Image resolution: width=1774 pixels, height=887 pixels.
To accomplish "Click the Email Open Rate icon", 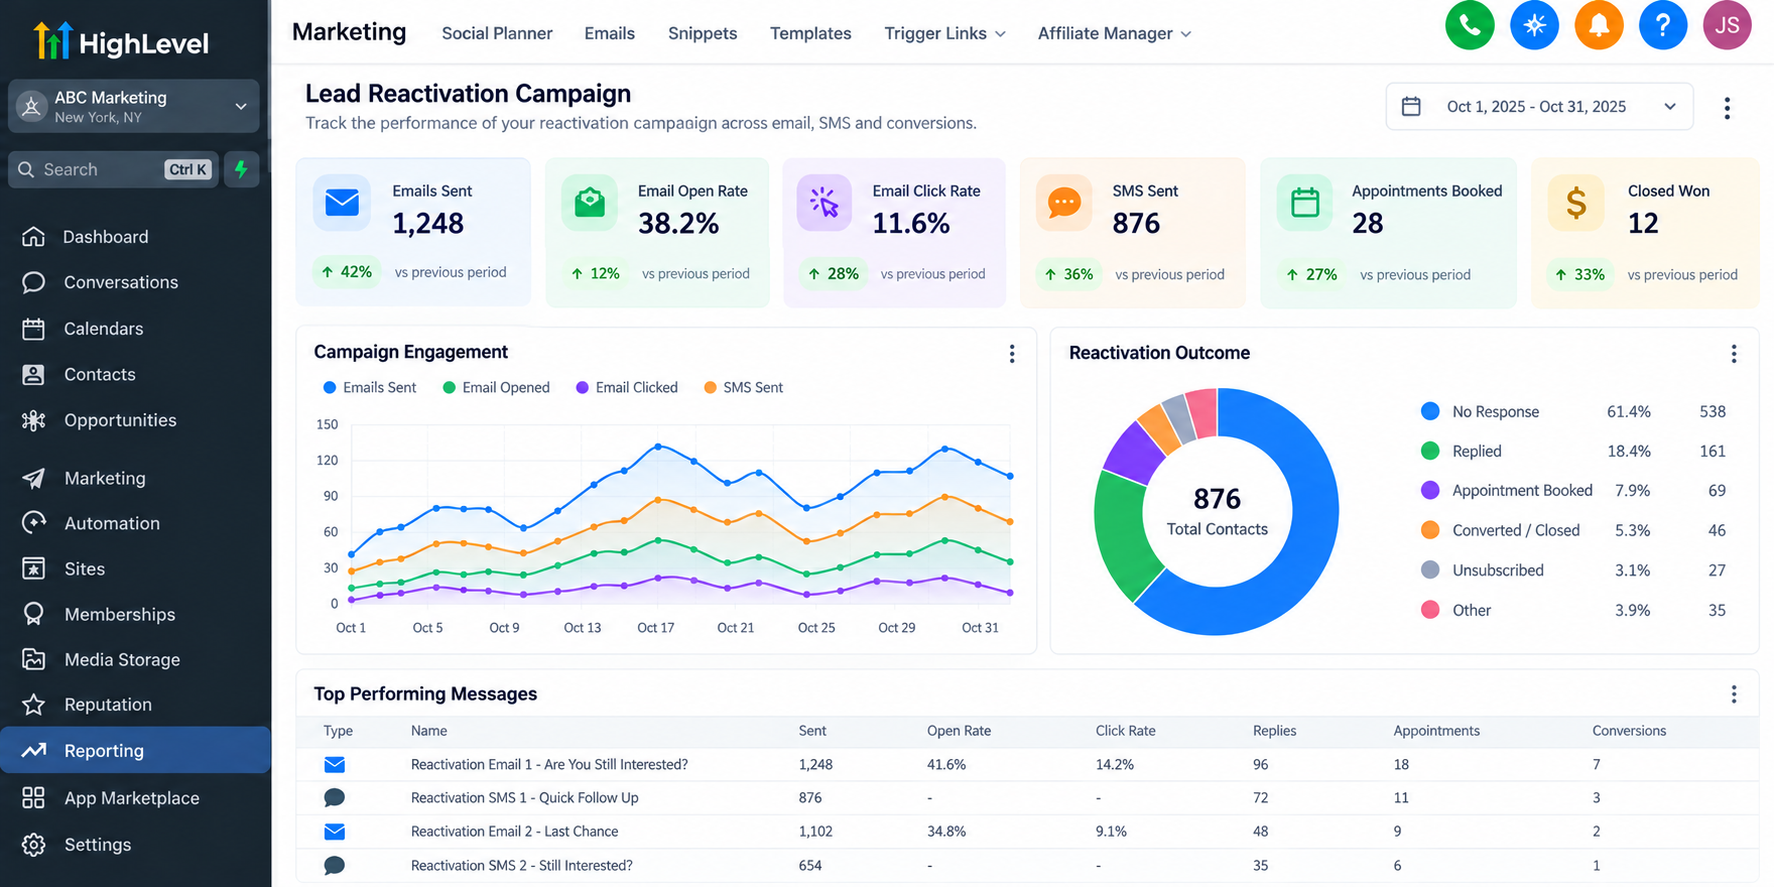I will pos(590,203).
